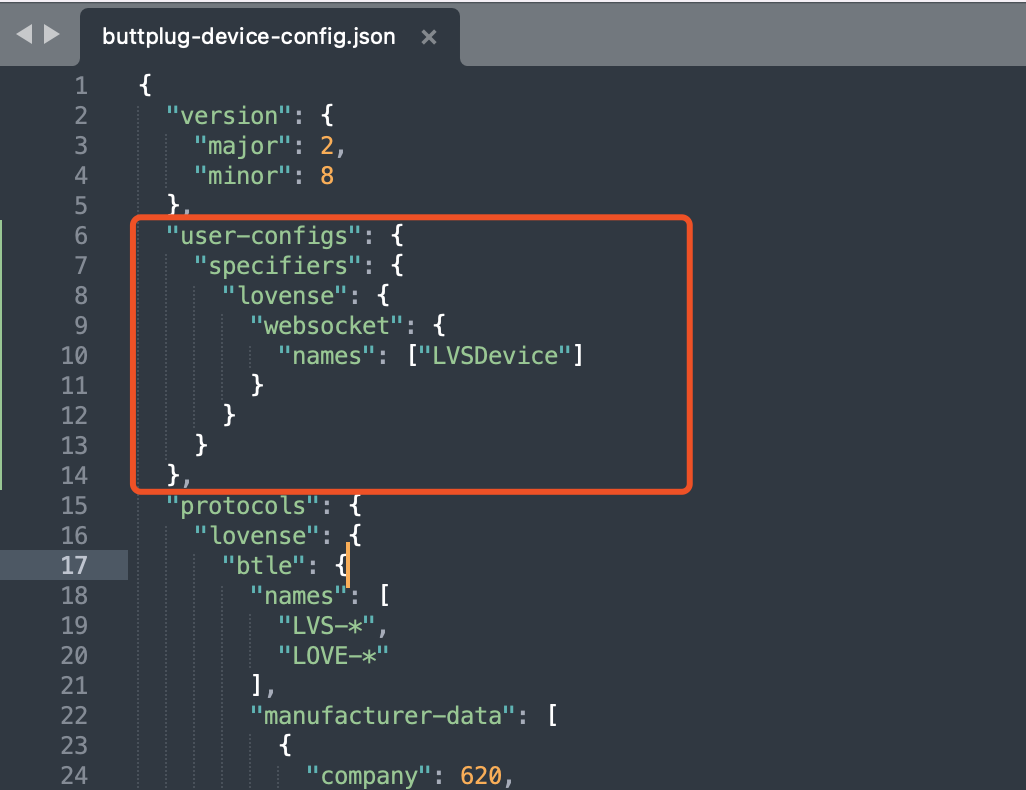Click line number 17 in gutter

pos(74,565)
